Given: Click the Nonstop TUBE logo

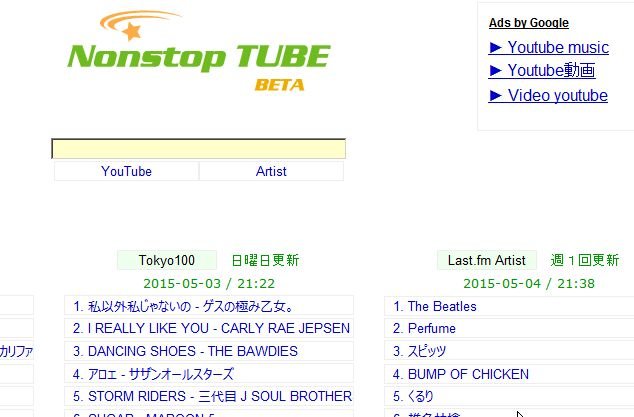Looking at the screenshot, I should (x=199, y=51).
